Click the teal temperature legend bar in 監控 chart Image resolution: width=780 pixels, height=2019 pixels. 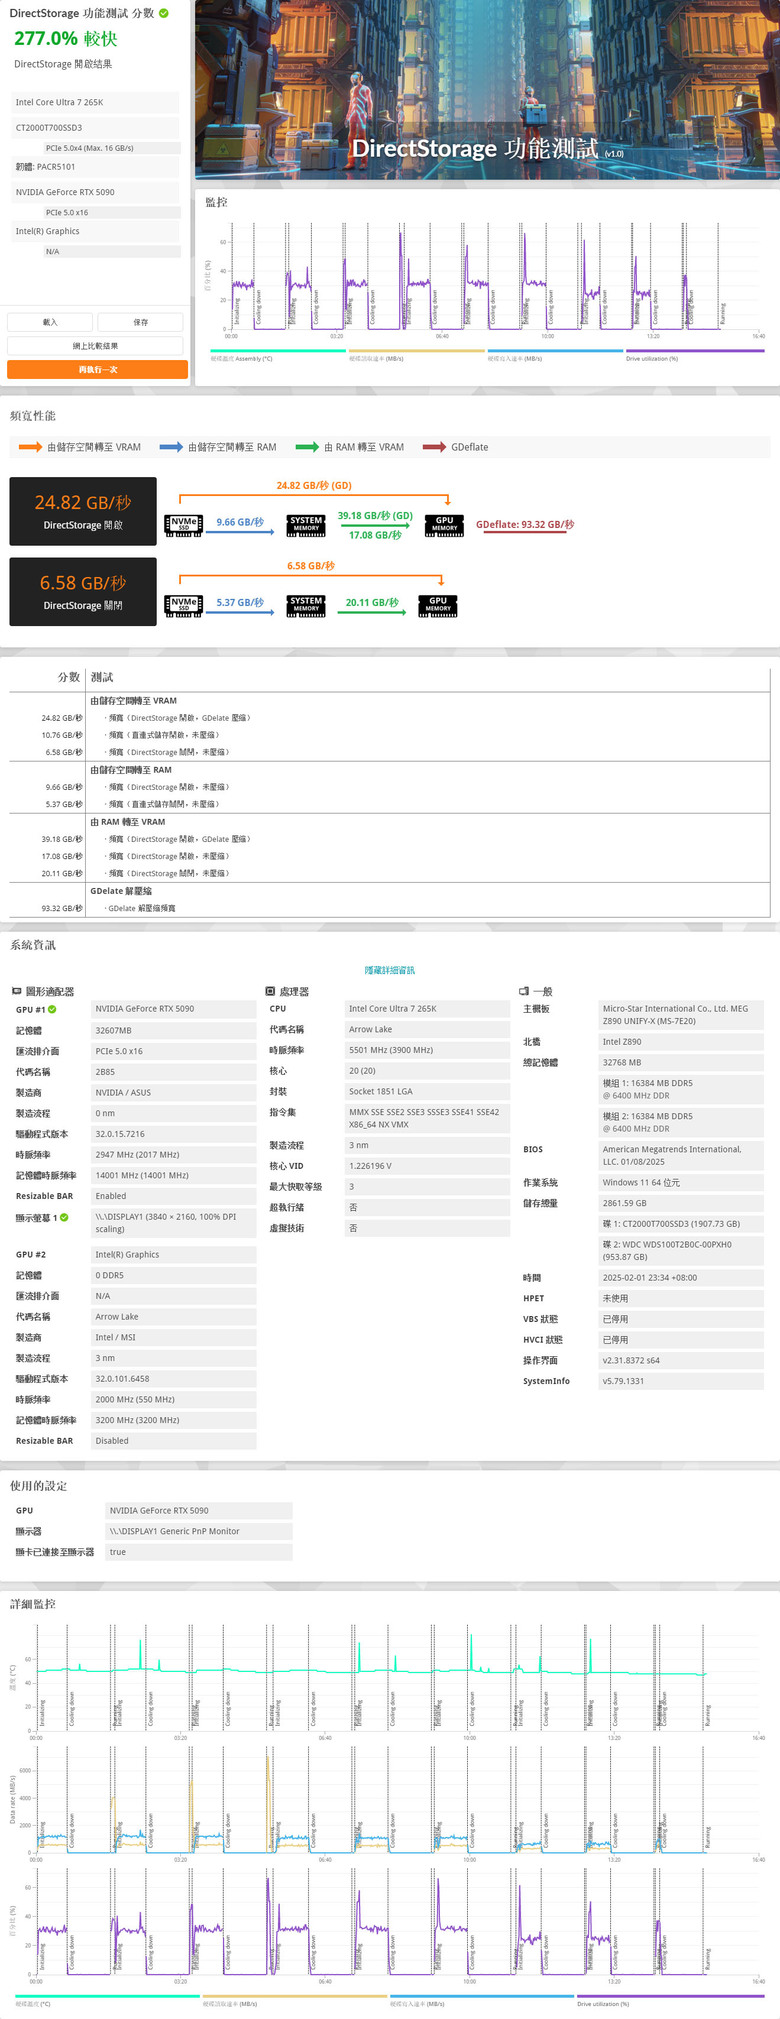point(278,351)
